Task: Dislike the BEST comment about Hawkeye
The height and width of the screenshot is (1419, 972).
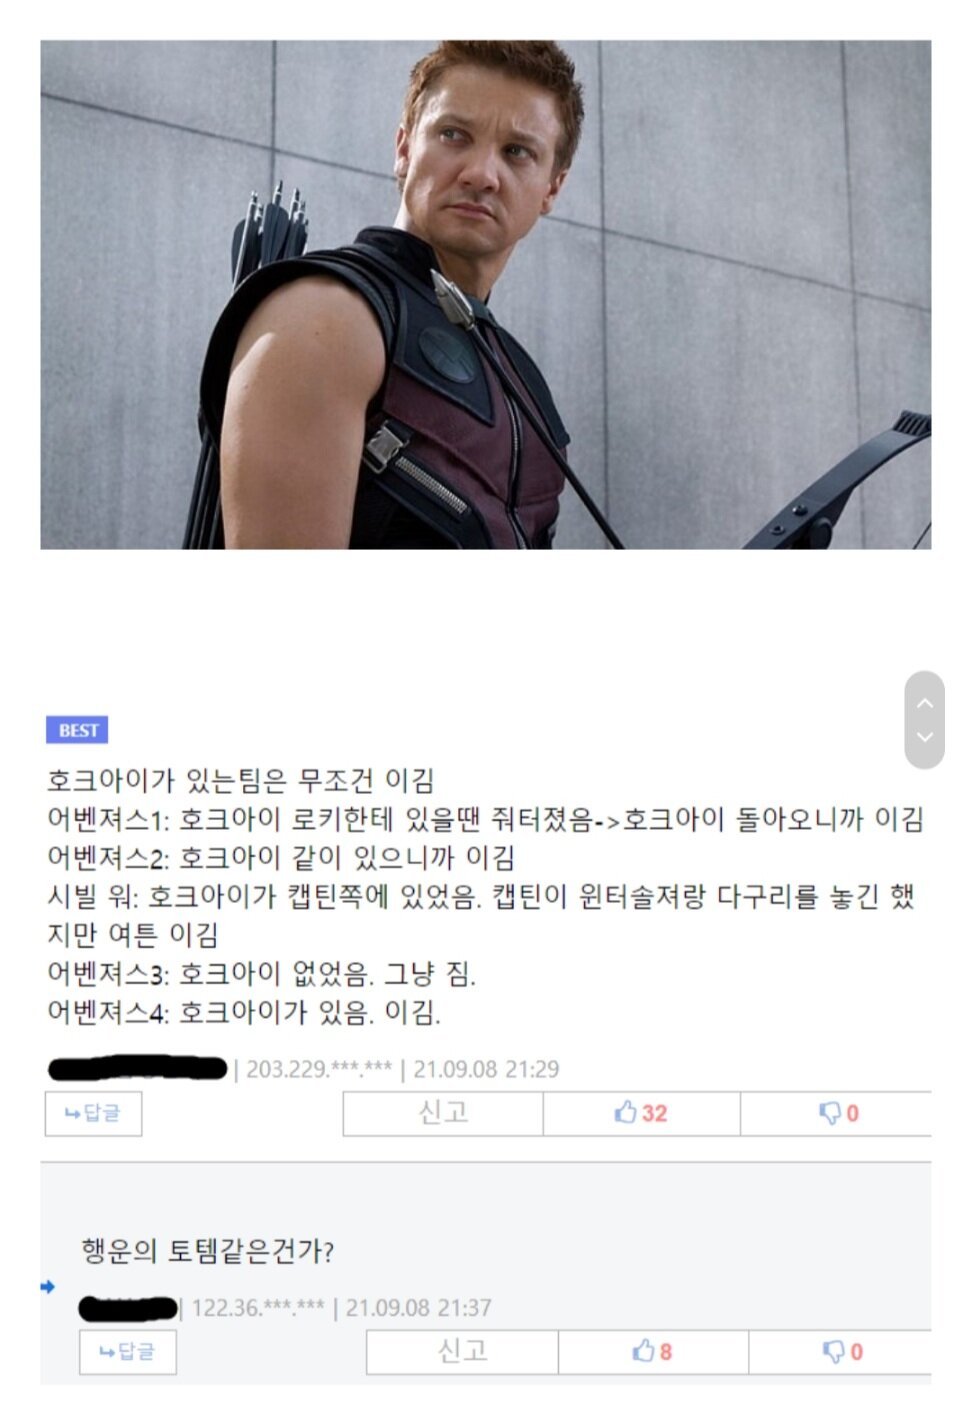Action: (838, 1113)
